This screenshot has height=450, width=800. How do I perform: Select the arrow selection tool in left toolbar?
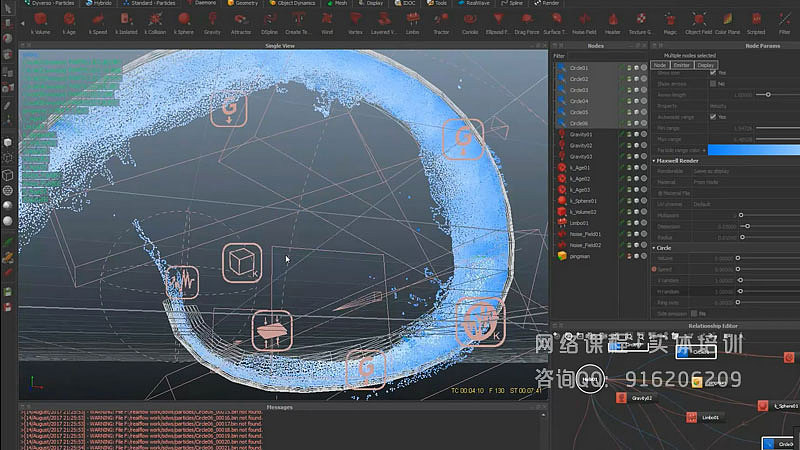7,8
